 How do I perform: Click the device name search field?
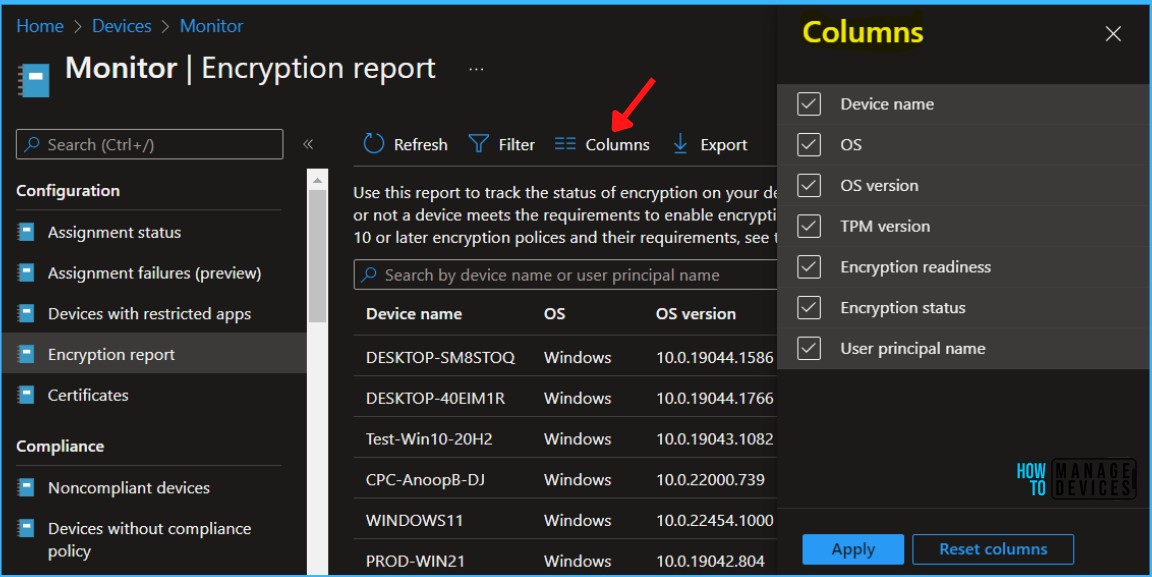[570, 275]
